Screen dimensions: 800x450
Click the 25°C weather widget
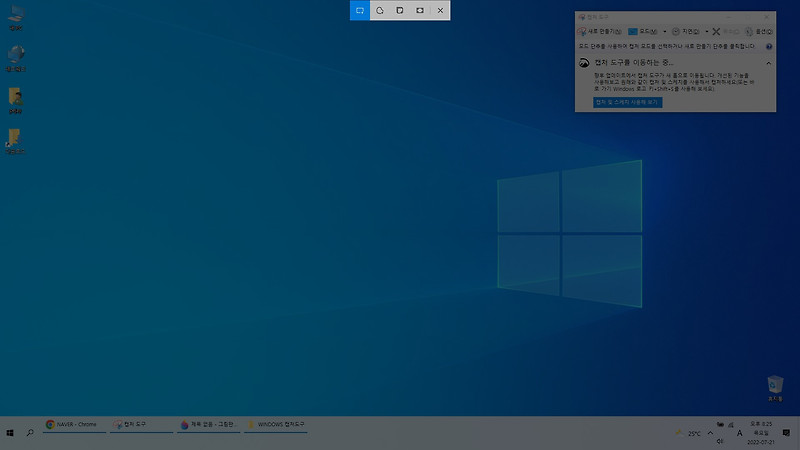click(x=688, y=433)
